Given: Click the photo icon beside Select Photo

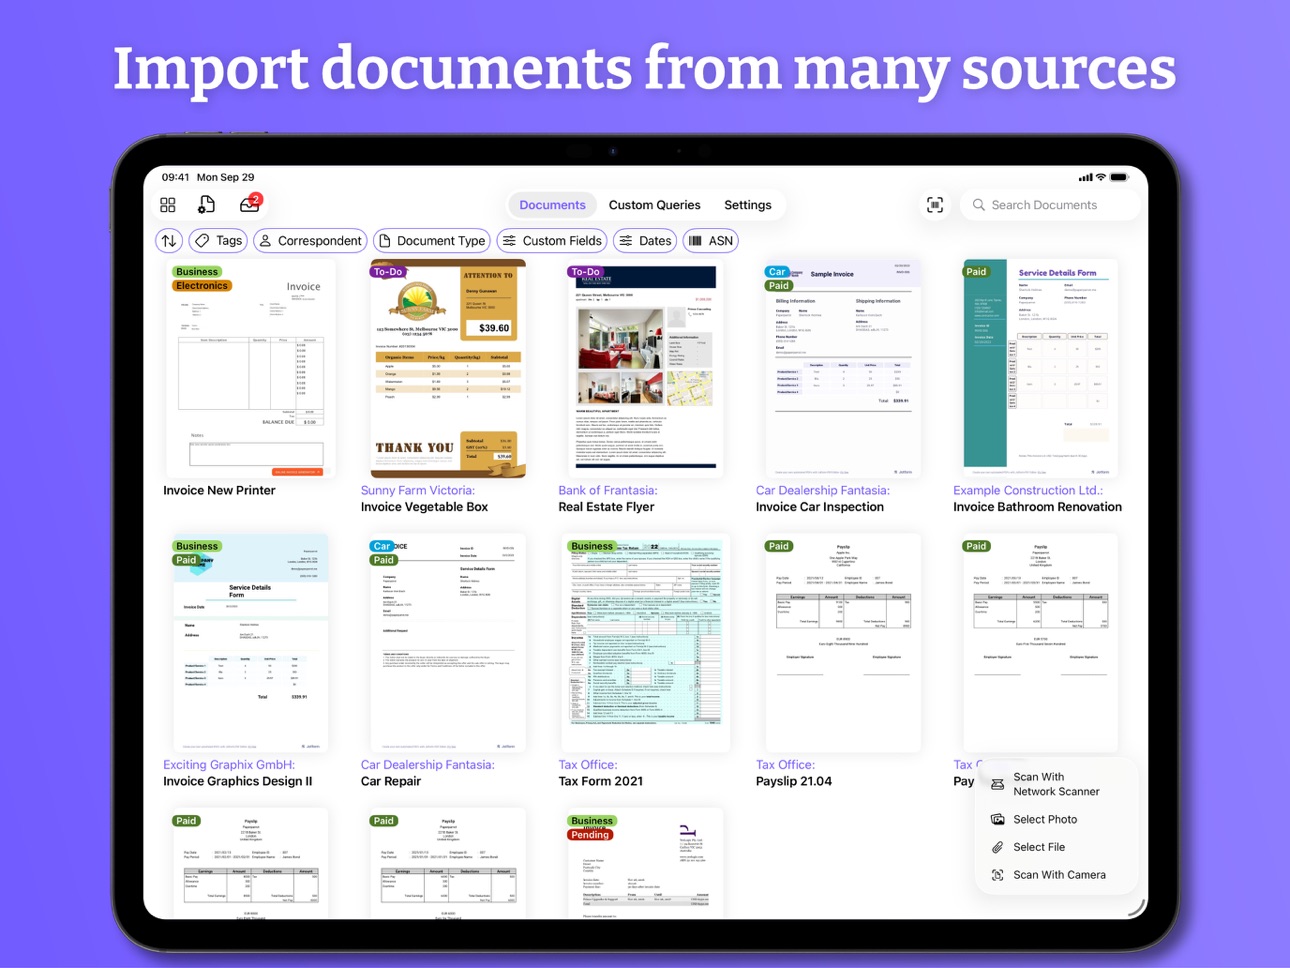Looking at the screenshot, I should (997, 819).
